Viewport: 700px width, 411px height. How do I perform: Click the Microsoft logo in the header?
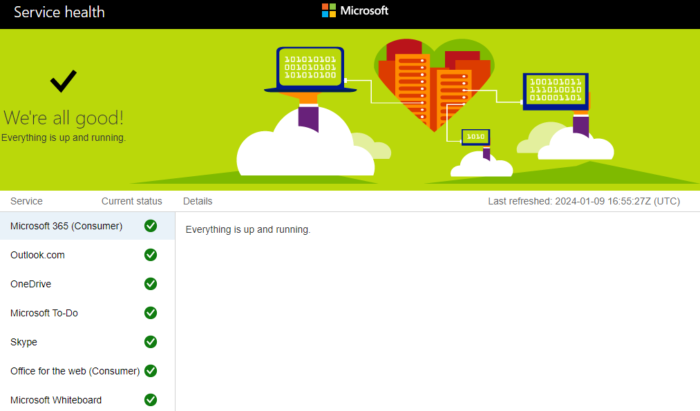pos(355,11)
